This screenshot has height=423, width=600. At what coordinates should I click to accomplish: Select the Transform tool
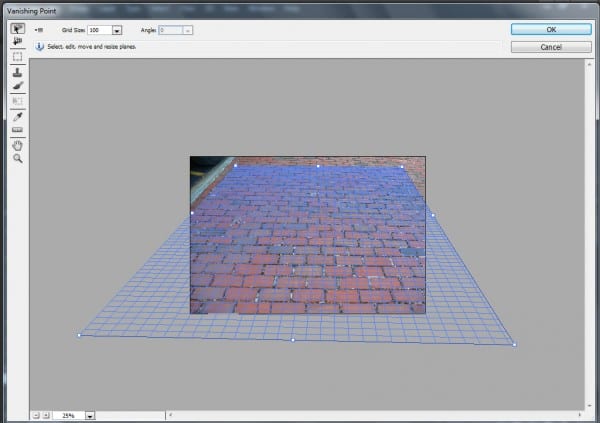pyautogui.click(x=17, y=101)
